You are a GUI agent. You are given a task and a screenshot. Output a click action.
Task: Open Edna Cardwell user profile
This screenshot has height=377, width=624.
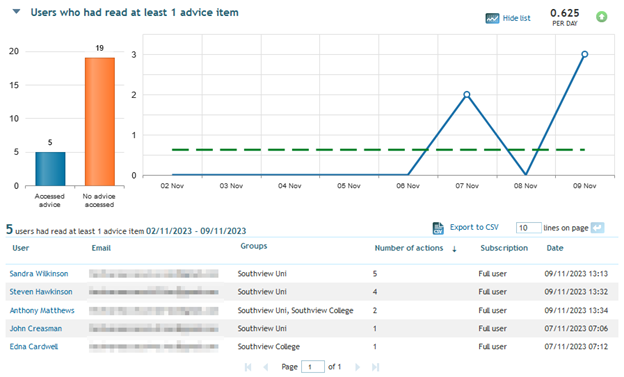point(34,347)
